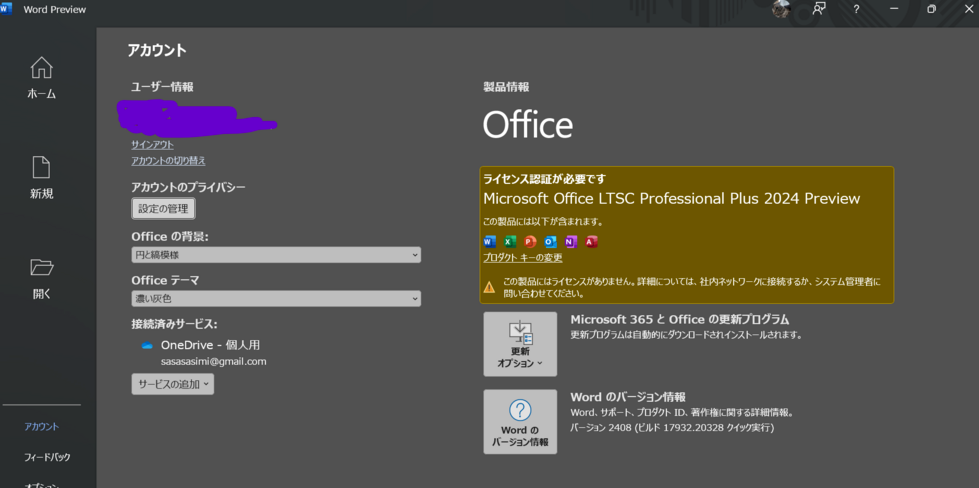Select フィードバック in the left sidebar
The height and width of the screenshot is (488, 979).
point(47,457)
